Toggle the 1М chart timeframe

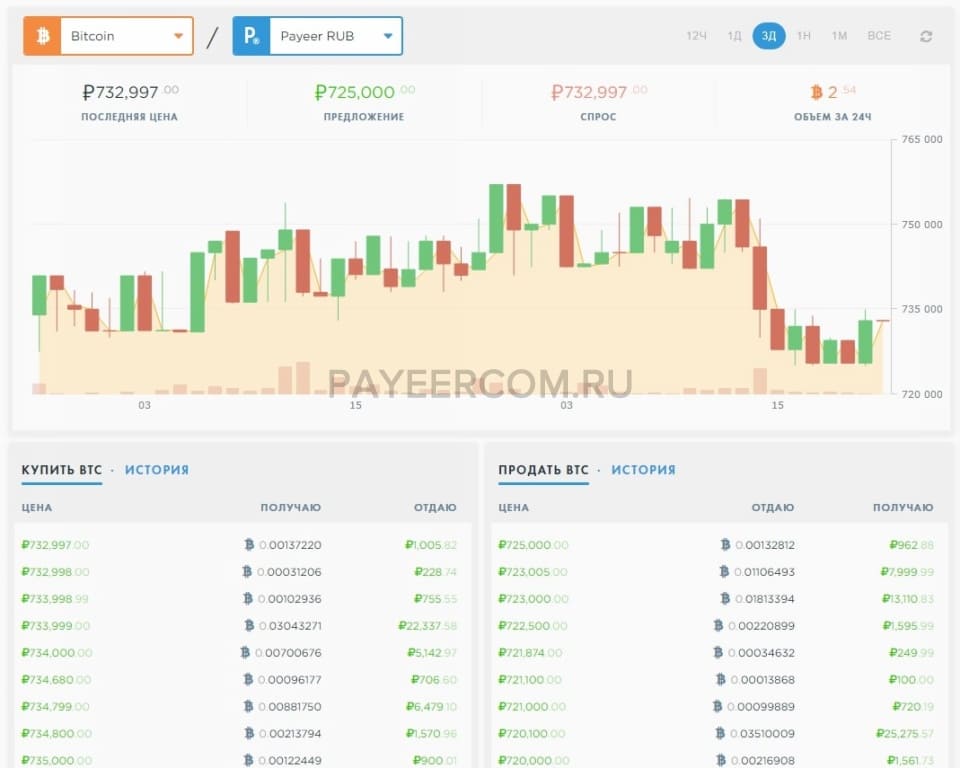[840, 35]
